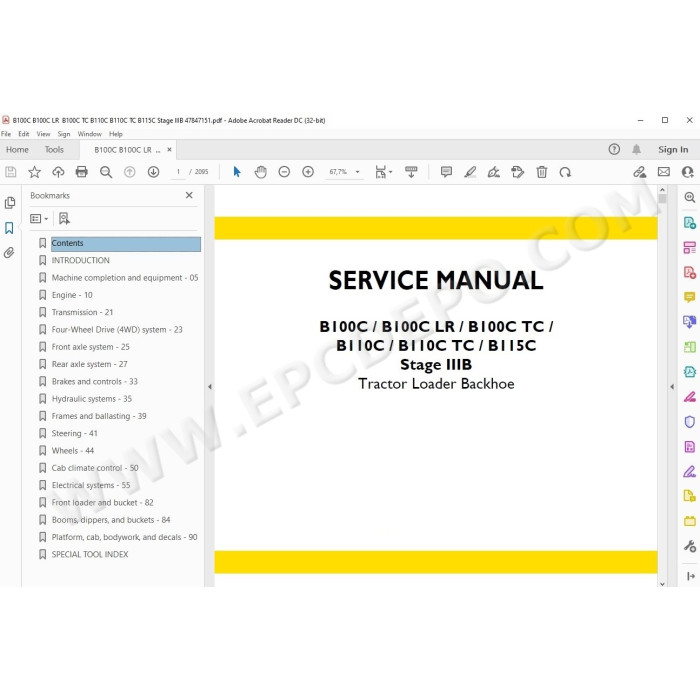700x700 pixels.
Task: Open search tool in right pane
Action: pos(690,197)
